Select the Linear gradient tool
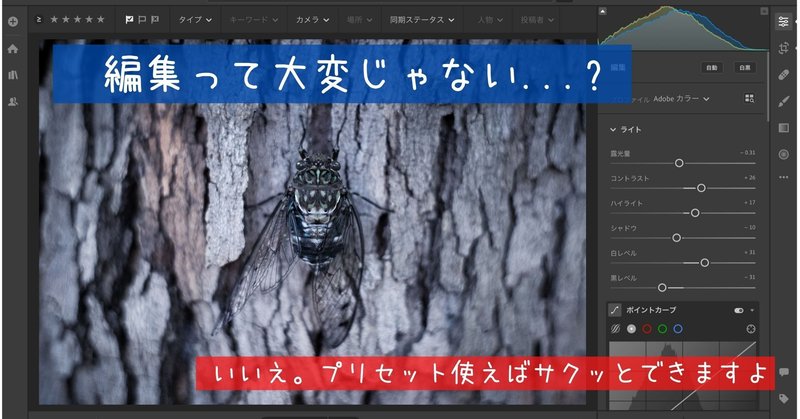Screen dimensions: 800x419 784,128
